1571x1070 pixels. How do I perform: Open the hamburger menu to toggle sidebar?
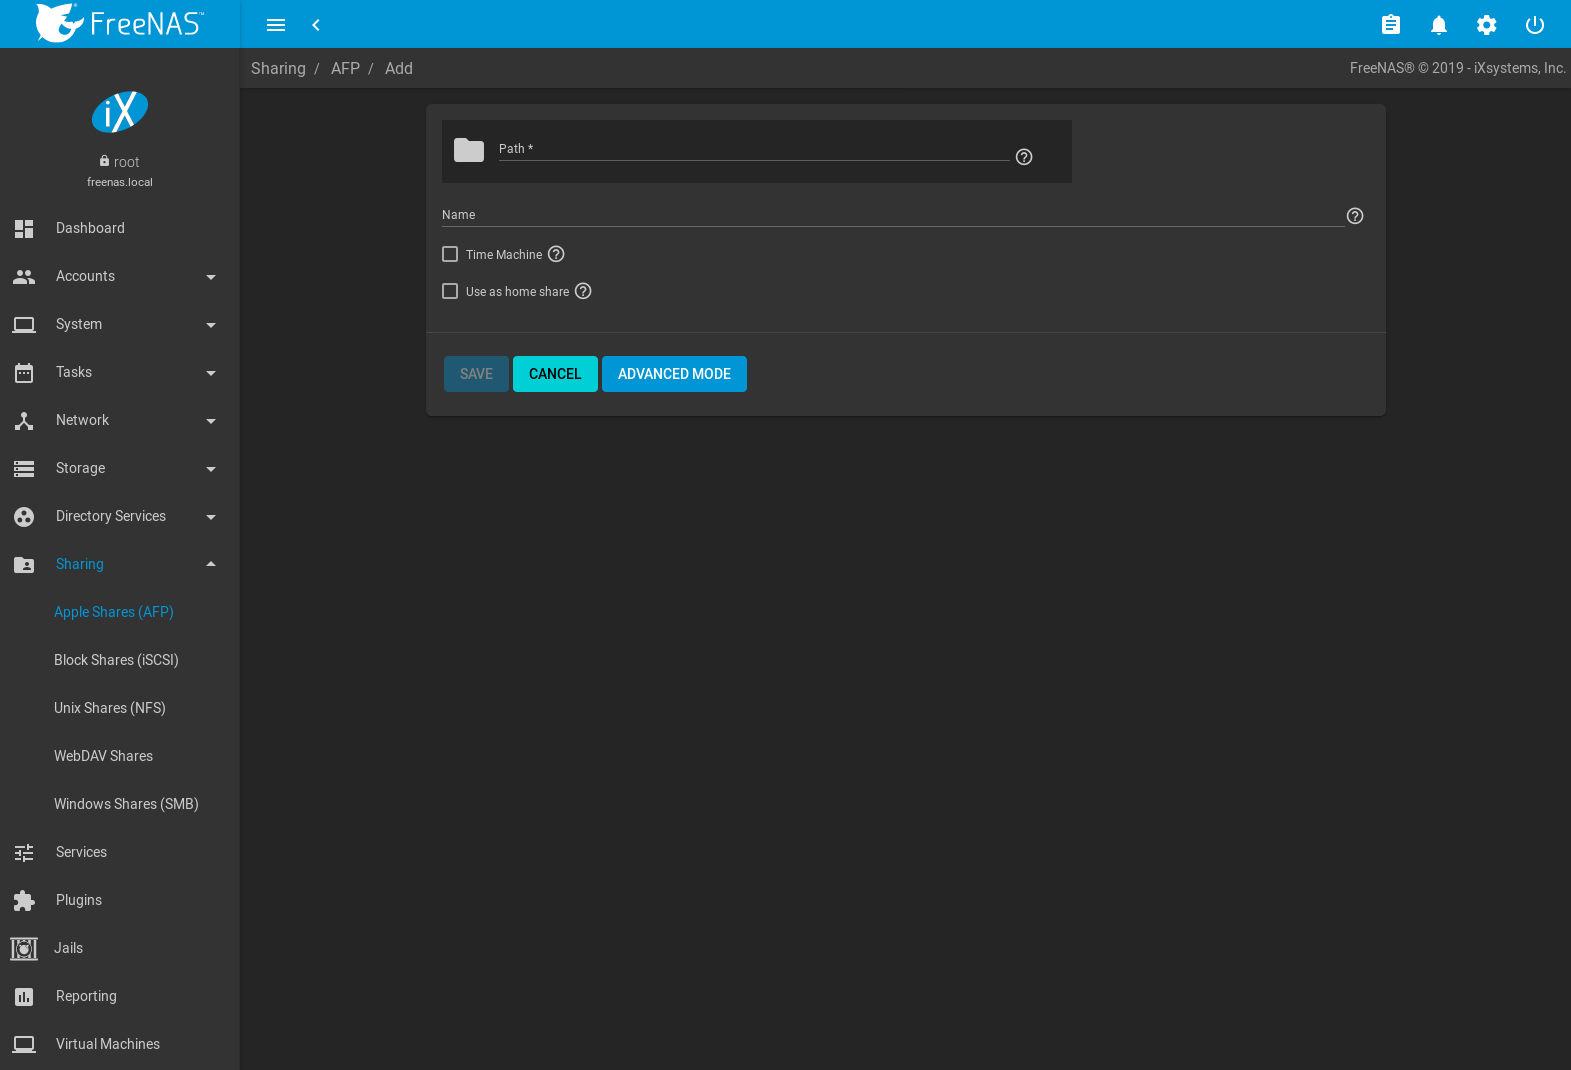276,25
